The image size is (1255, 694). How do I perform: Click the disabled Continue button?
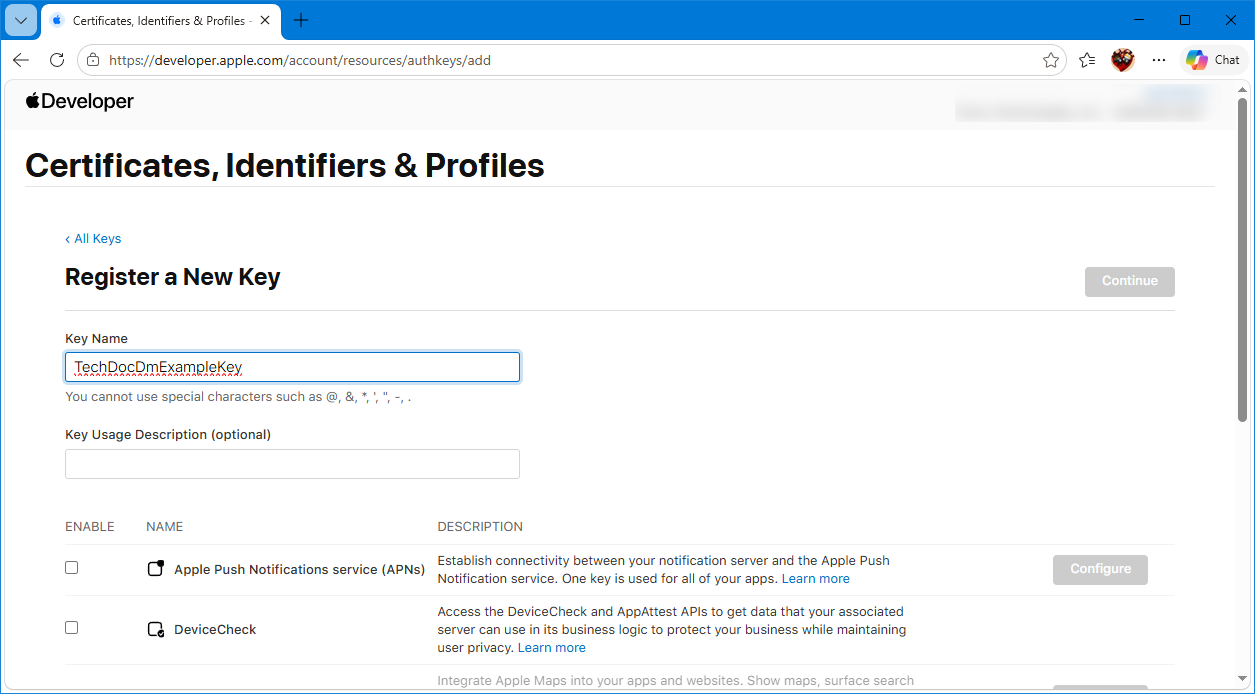coord(1130,281)
